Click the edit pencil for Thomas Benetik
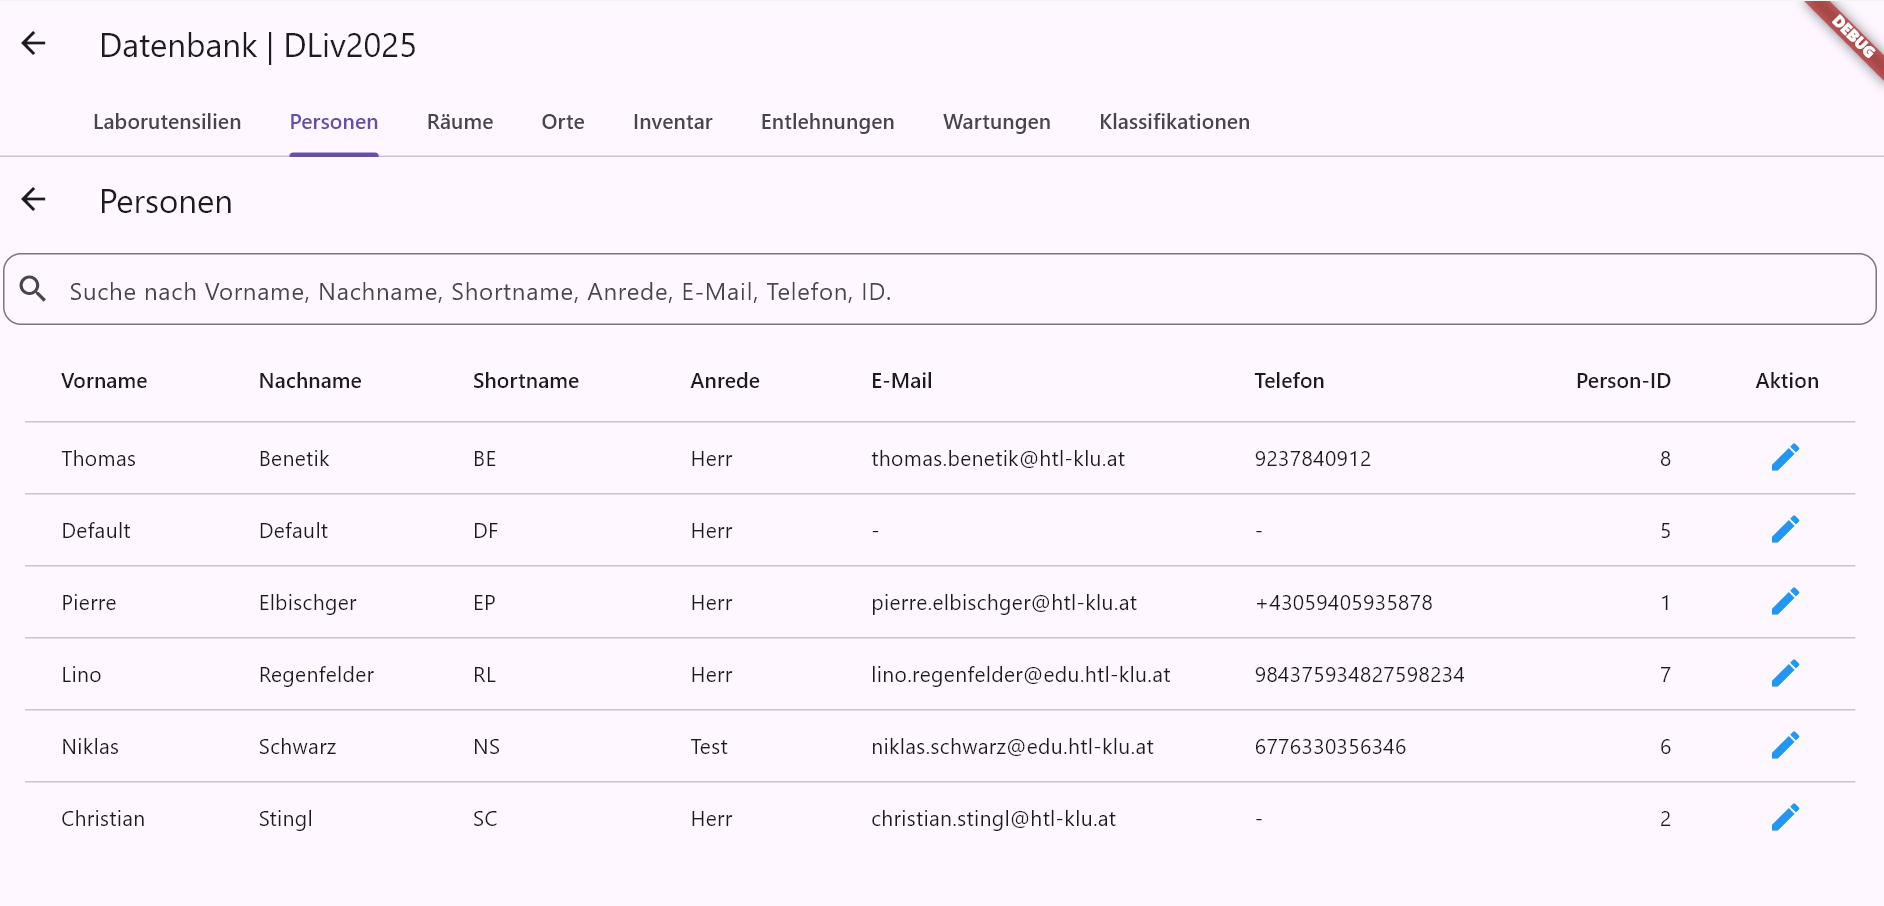The width and height of the screenshot is (1884, 906). click(x=1785, y=458)
